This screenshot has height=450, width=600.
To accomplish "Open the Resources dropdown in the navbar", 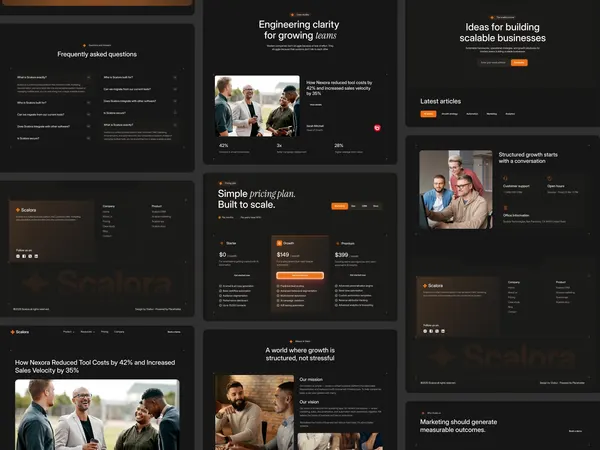I will tap(88, 332).
